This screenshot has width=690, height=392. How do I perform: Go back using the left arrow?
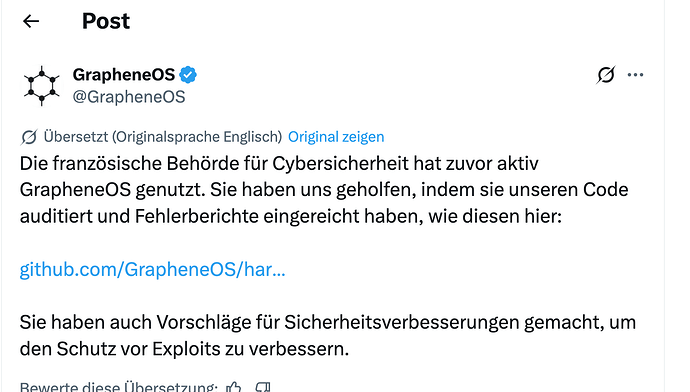31,21
